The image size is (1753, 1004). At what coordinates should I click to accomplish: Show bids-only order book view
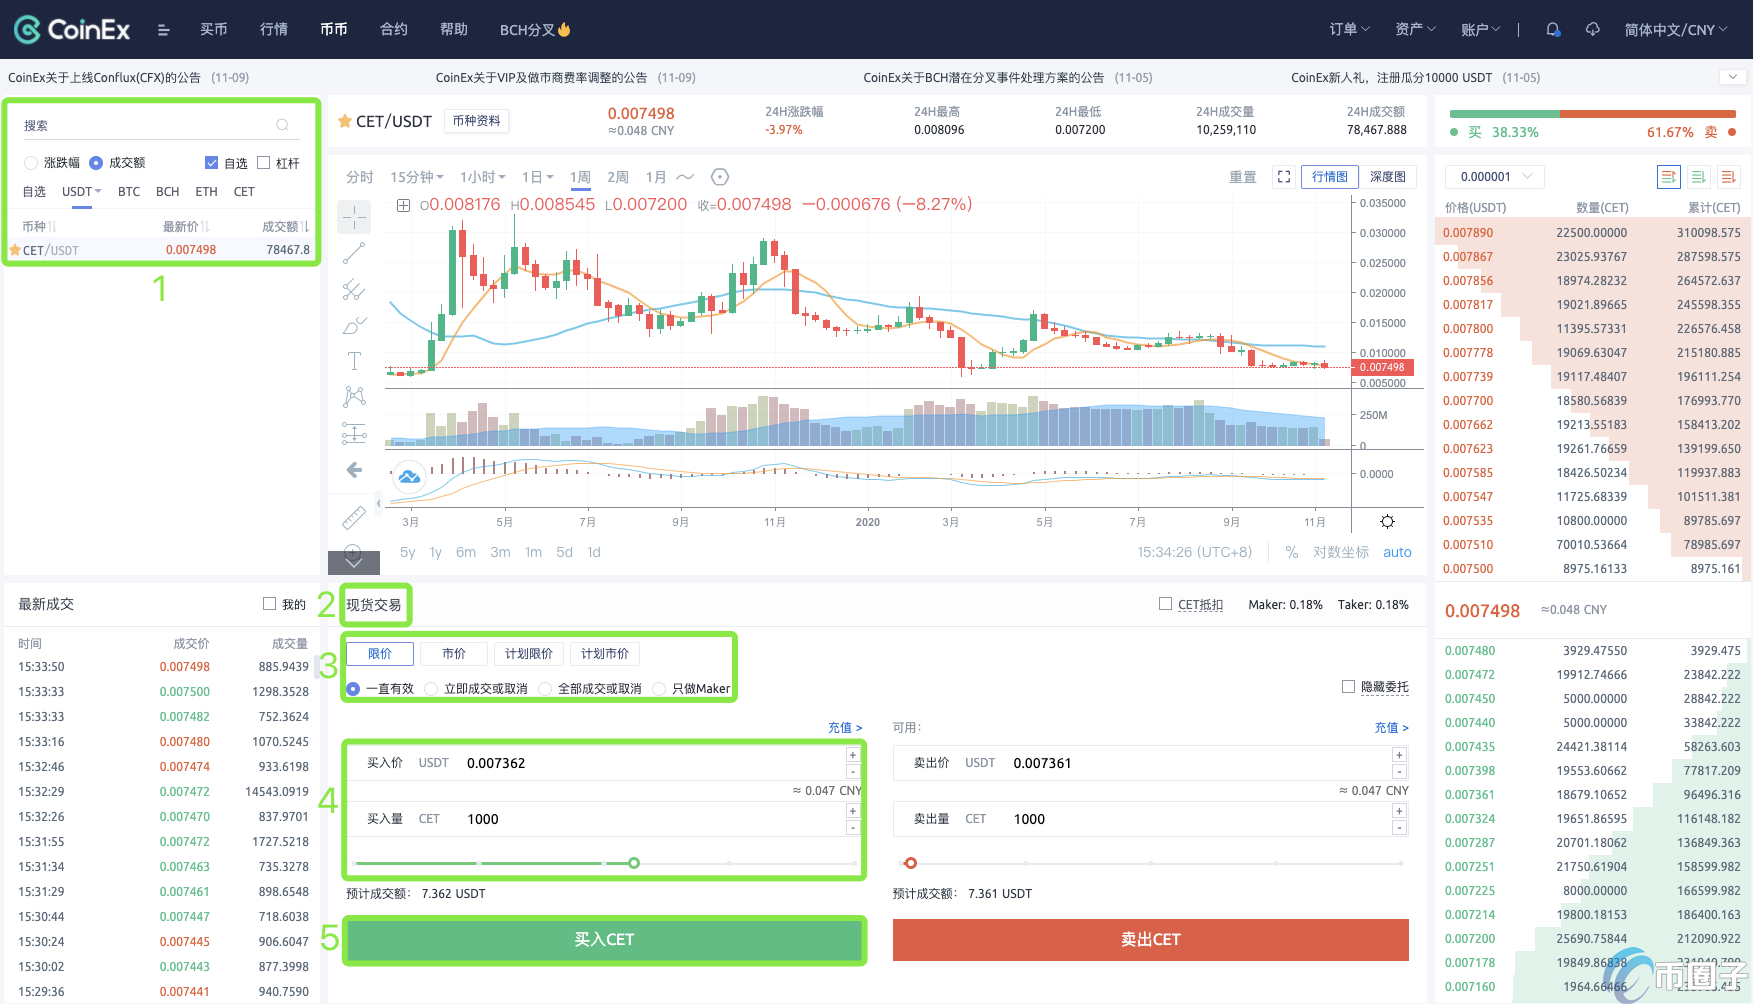pyautogui.click(x=1698, y=177)
